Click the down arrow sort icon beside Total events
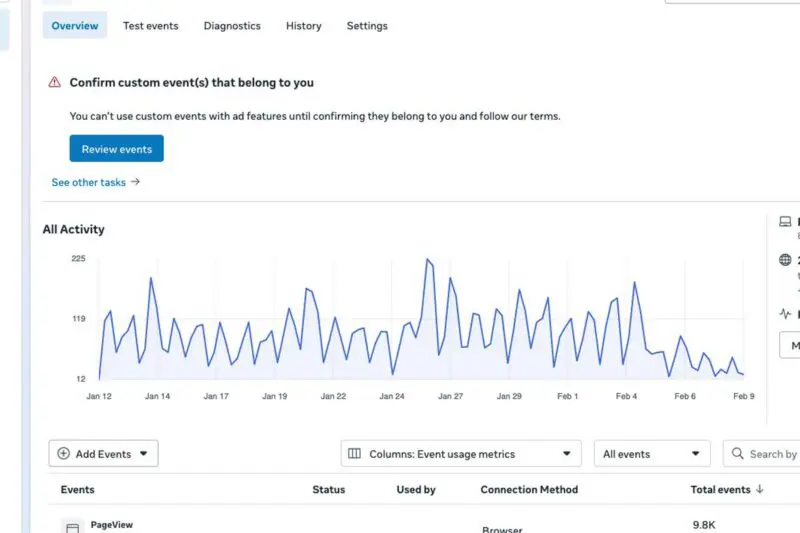This screenshot has width=800, height=533. [x=760, y=489]
